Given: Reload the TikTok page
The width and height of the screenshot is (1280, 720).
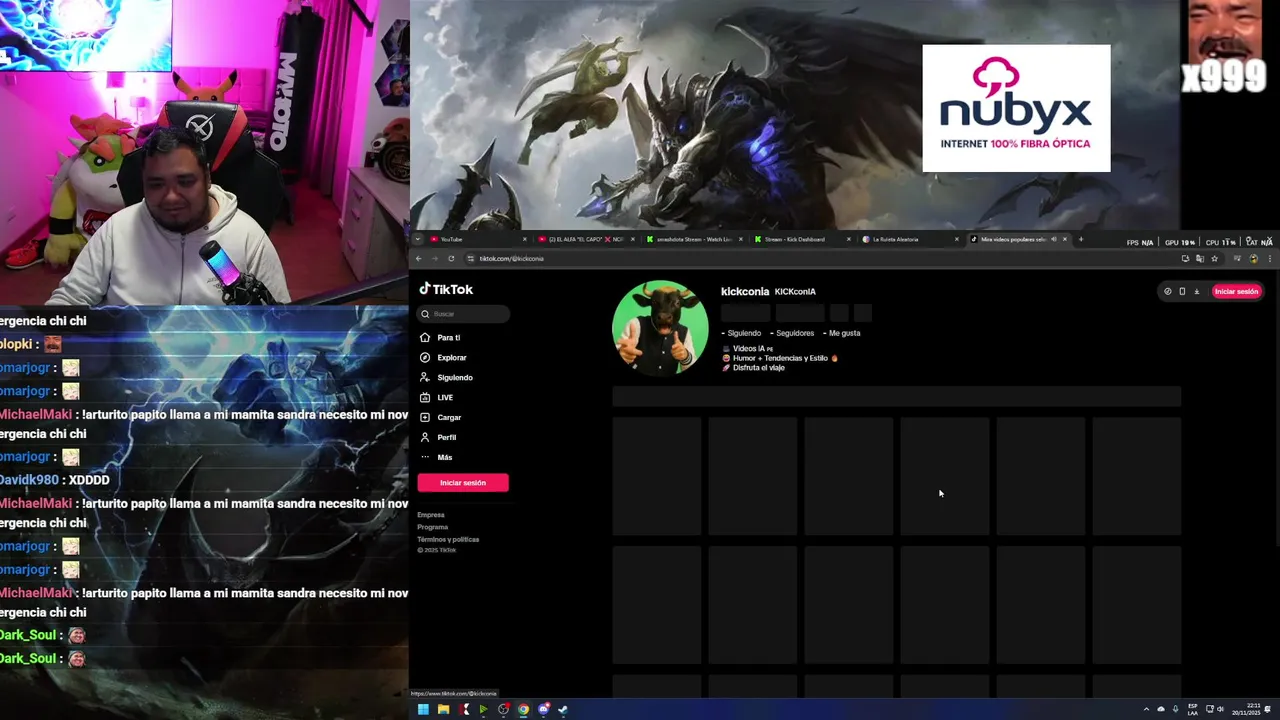Looking at the screenshot, I should [451, 259].
